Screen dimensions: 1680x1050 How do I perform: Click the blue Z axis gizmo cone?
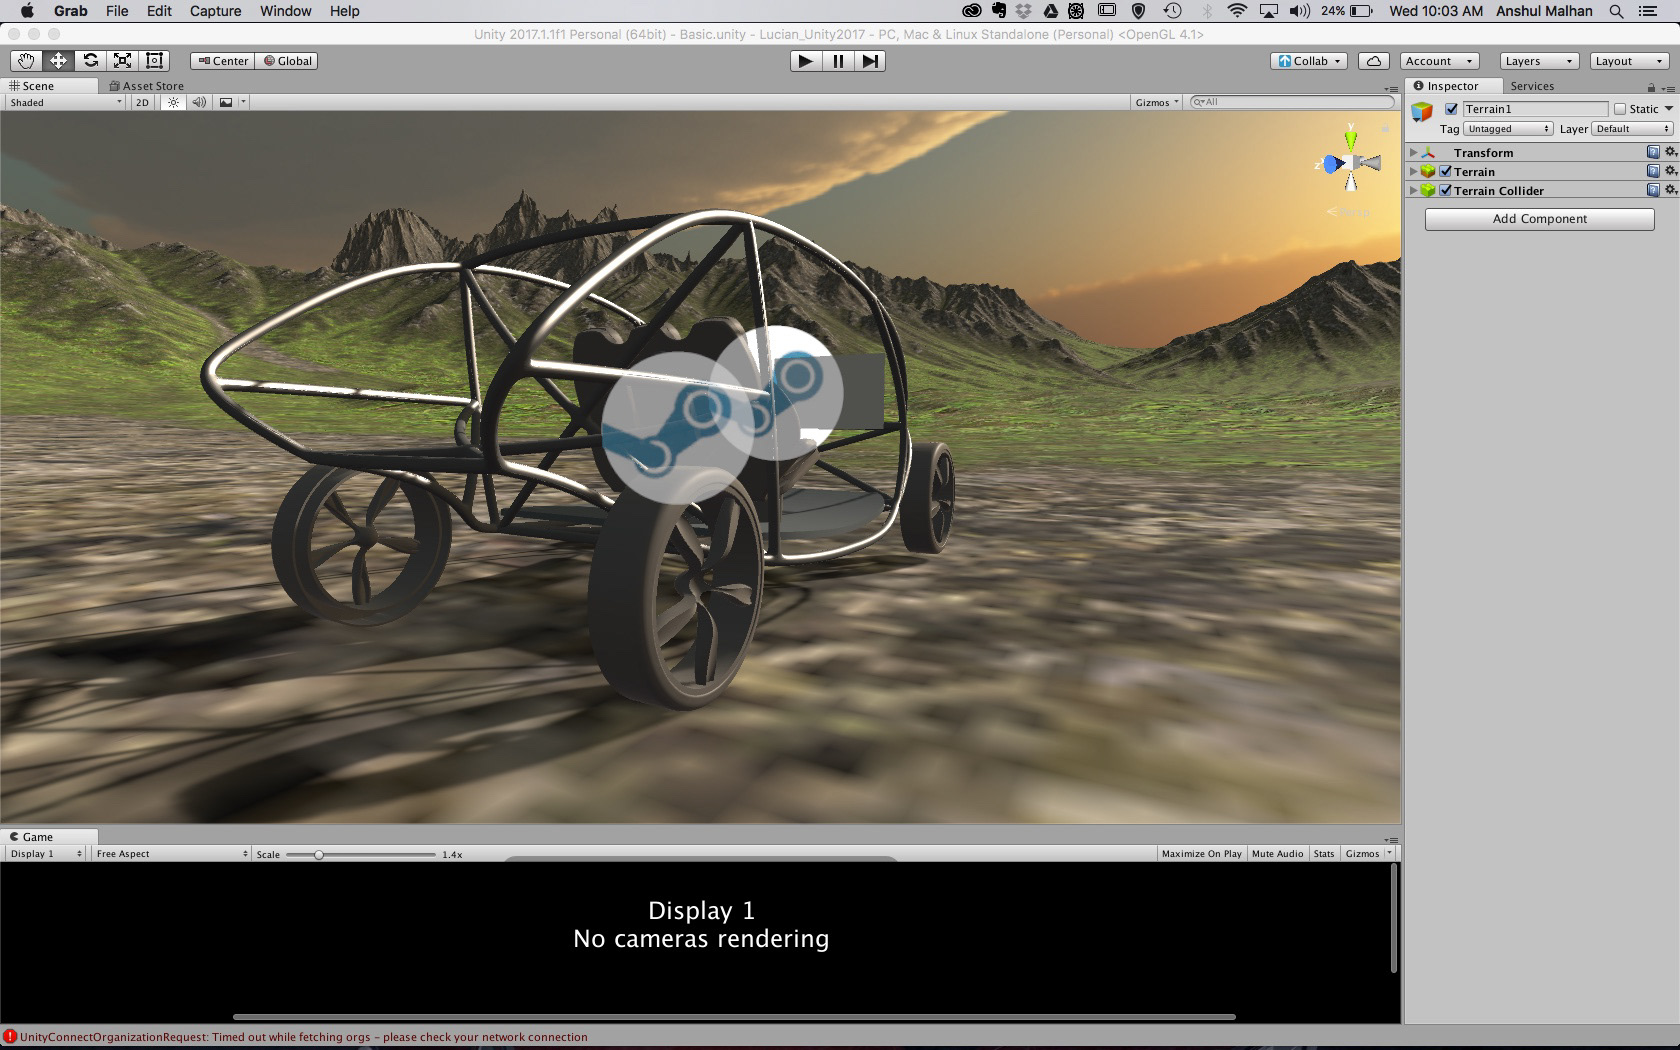pyautogui.click(x=1331, y=164)
